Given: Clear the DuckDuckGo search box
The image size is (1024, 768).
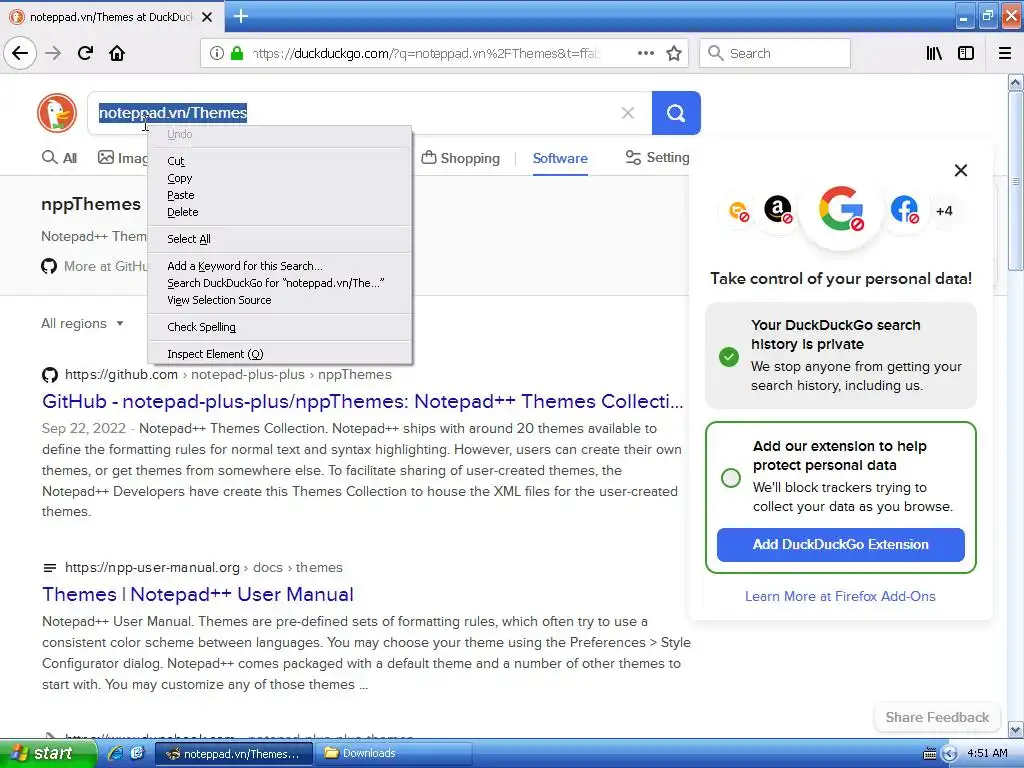Looking at the screenshot, I should 628,113.
